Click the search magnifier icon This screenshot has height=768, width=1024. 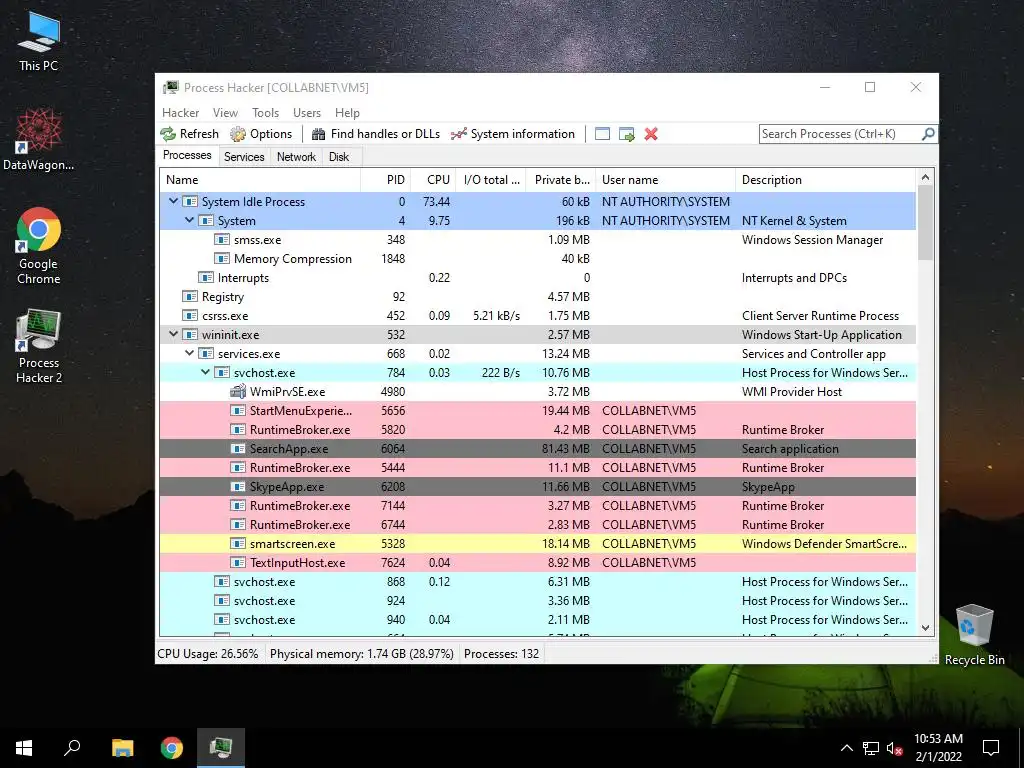click(928, 134)
